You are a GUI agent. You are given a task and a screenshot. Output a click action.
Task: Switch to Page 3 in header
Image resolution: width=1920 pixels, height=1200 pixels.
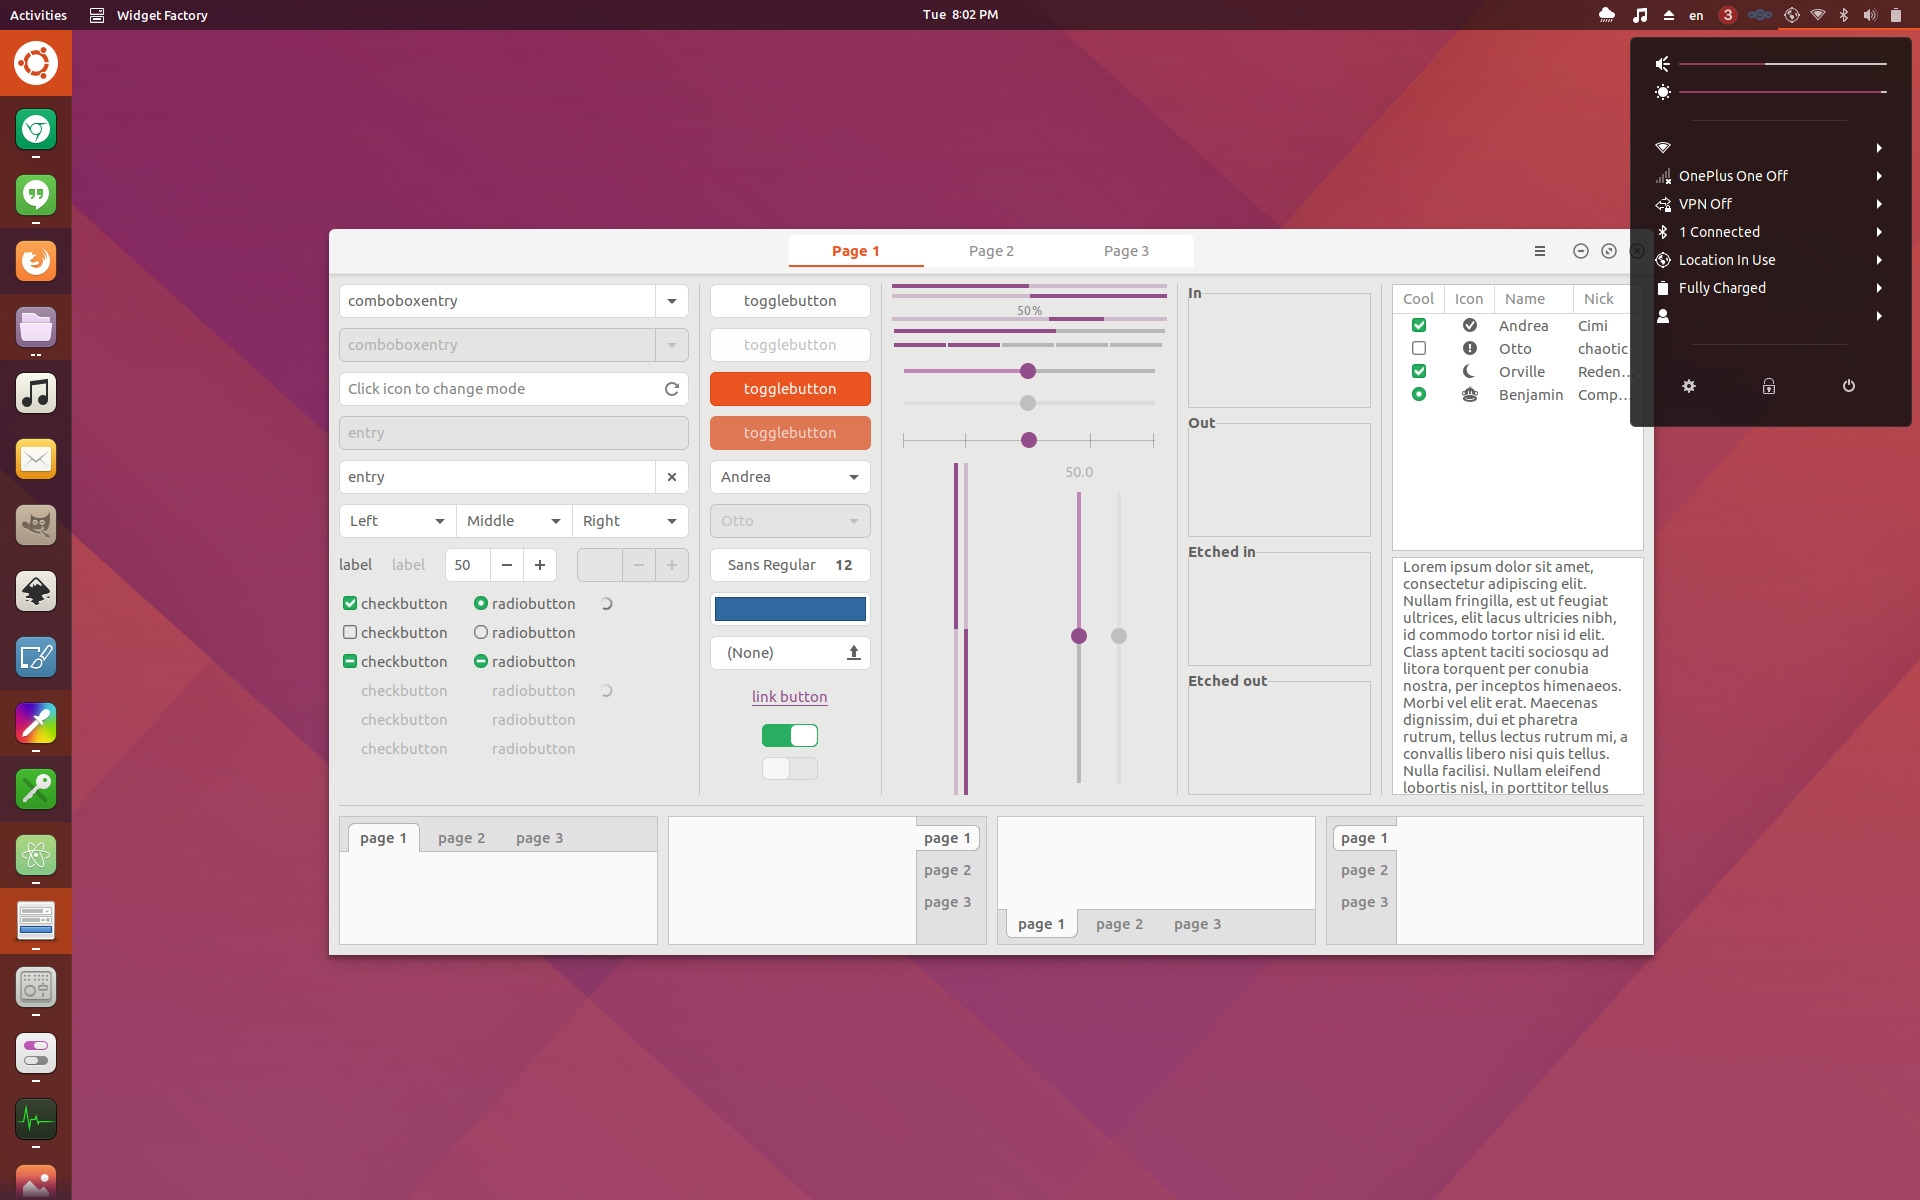[x=1126, y=251]
